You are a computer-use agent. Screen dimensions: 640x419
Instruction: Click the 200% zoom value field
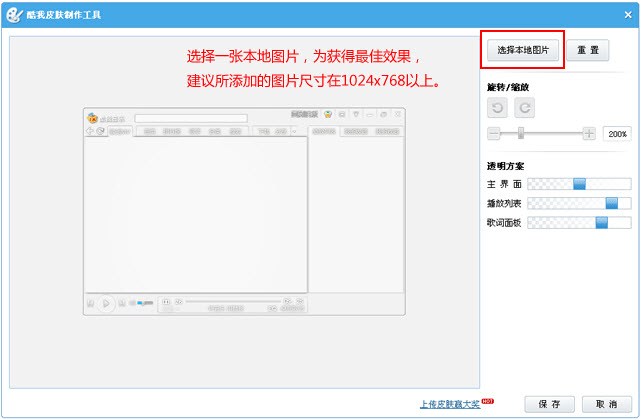[x=617, y=134]
